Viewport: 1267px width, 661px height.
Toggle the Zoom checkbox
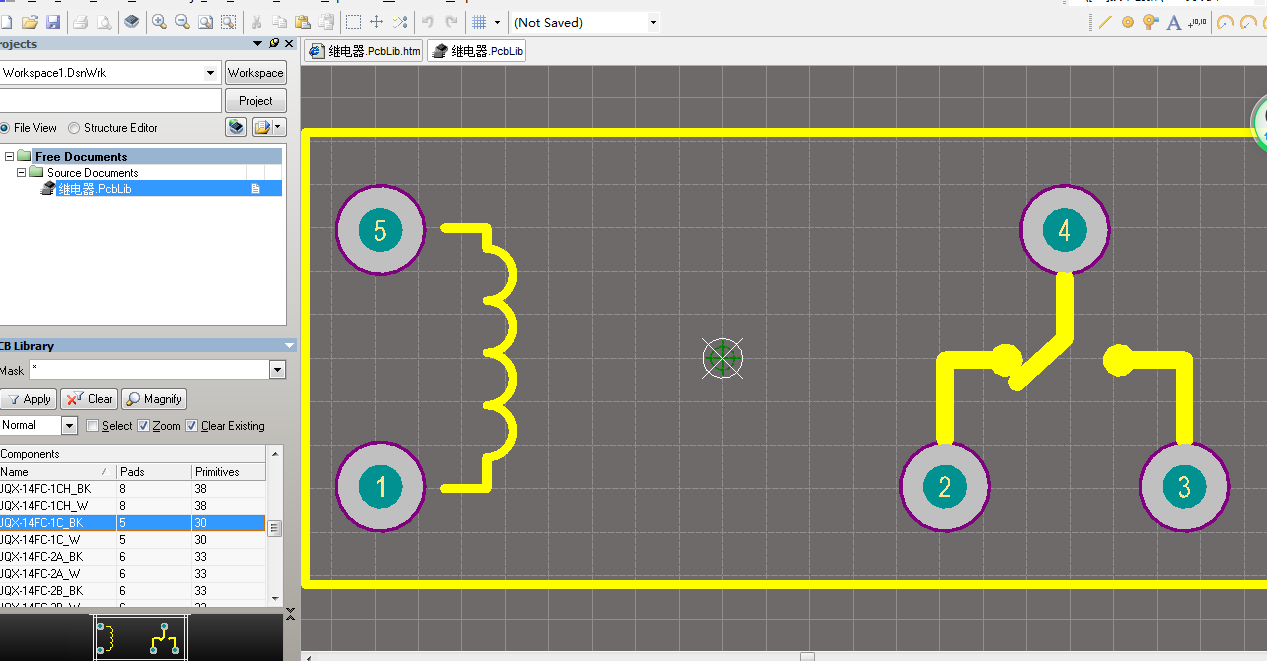click(143, 426)
